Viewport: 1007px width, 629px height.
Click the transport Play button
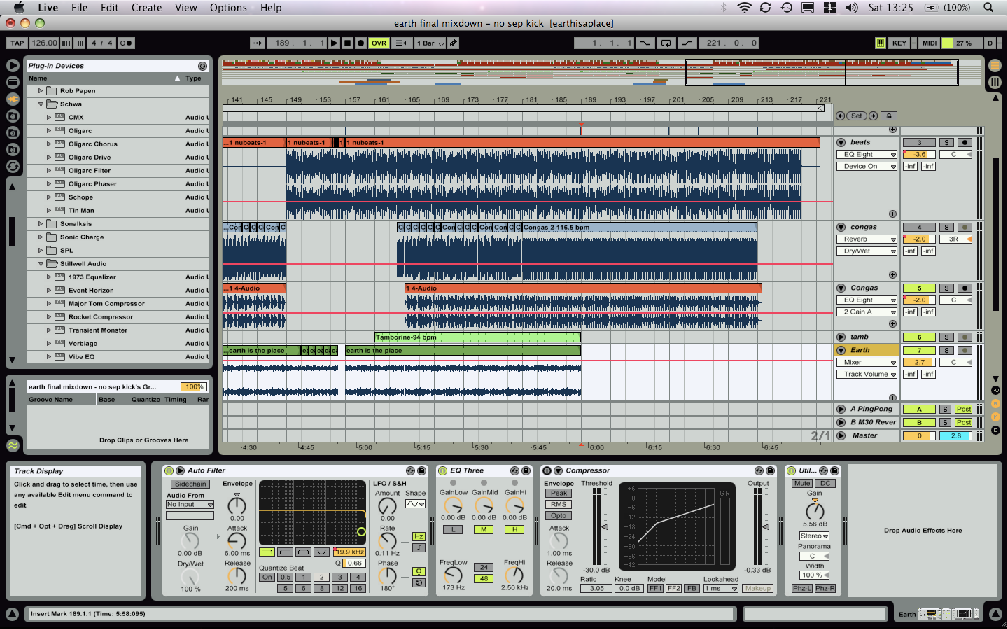334,43
